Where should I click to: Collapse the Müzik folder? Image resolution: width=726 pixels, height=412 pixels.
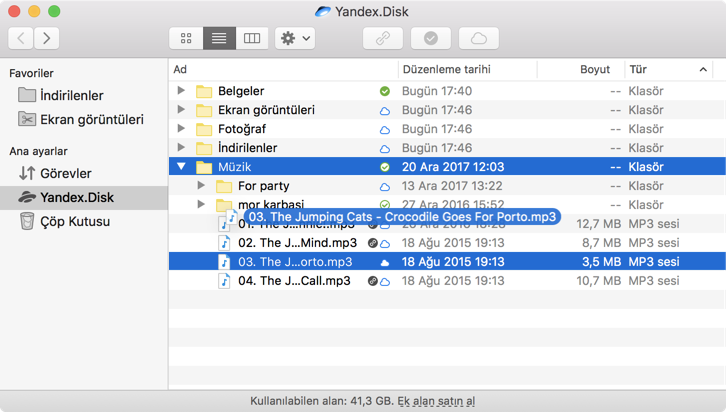[181, 167]
